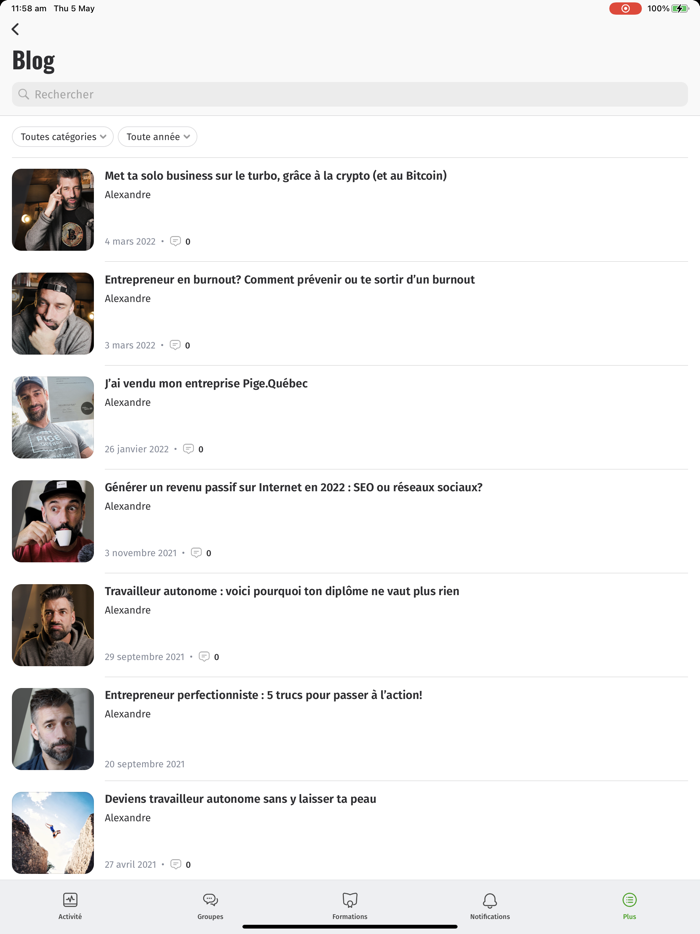The height and width of the screenshot is (934, 700).
Task: Focus the Rechercher search field
Action: click(350, 94)
